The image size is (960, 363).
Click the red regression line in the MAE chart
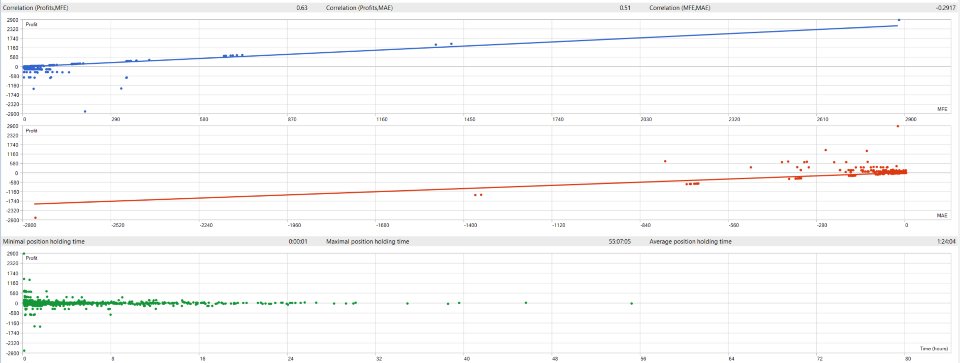pyautogui.click(x=470, y=189)
